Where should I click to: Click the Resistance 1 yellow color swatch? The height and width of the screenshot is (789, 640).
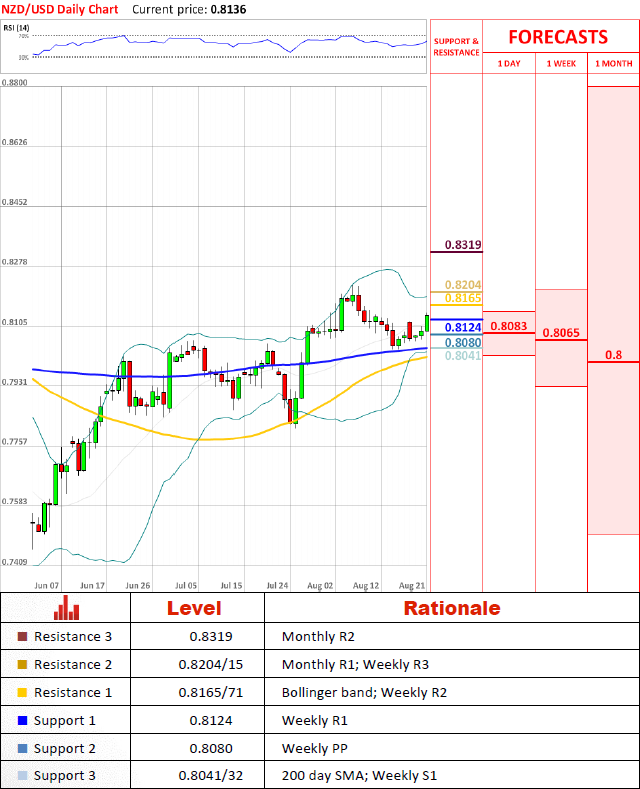[23, 692]
